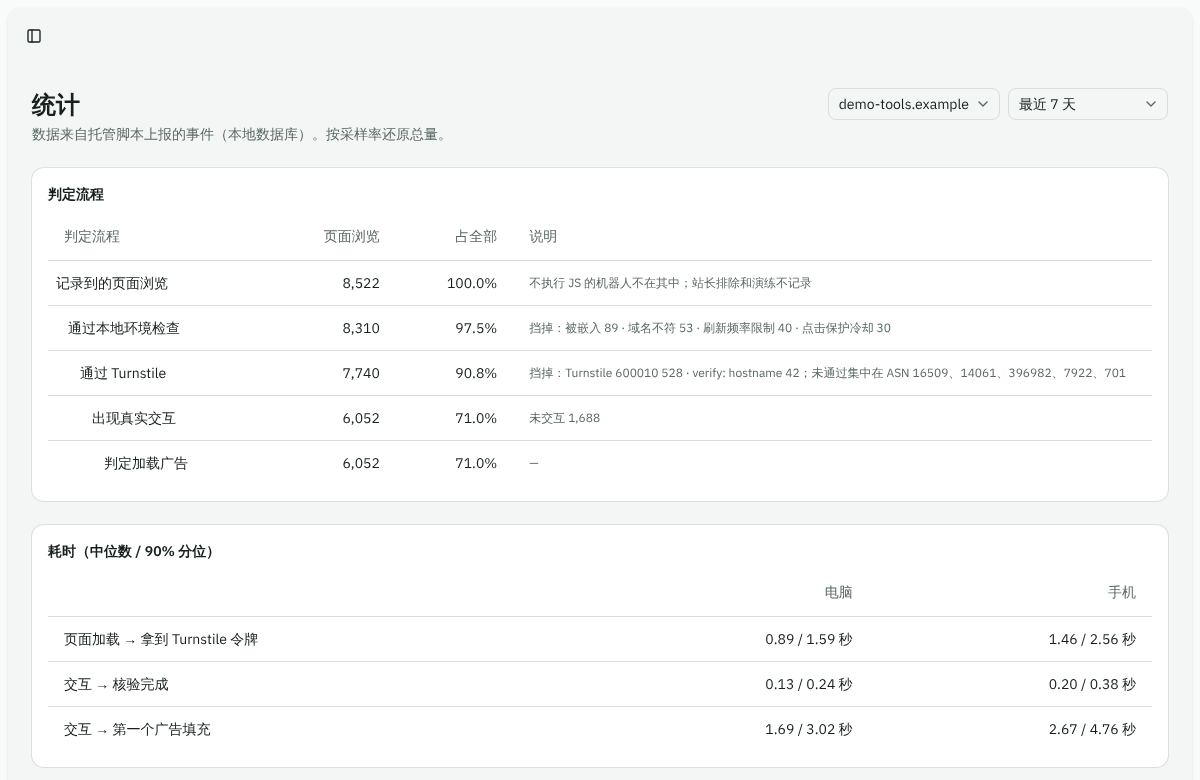Click the 电脑 column header
Screen dimensions: 1200x780
coord(838,592)
